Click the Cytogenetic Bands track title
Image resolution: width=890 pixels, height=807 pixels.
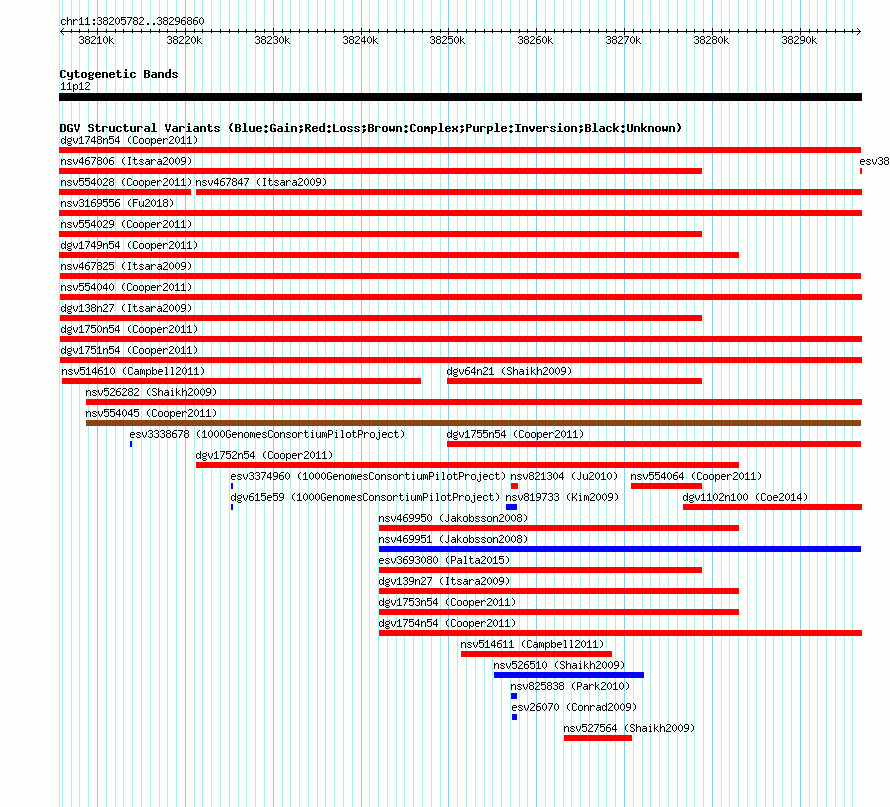coord(119,74)
